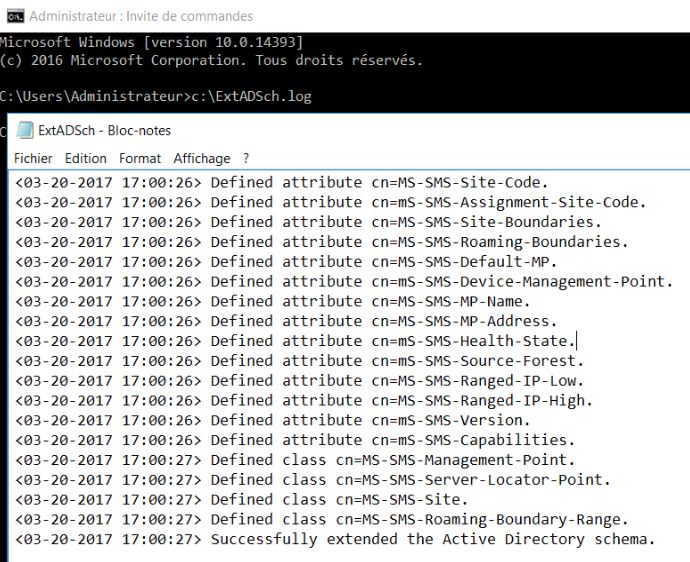Open the Fichier menu
This screenshot has width=690, height=562.
pos(33,158)
